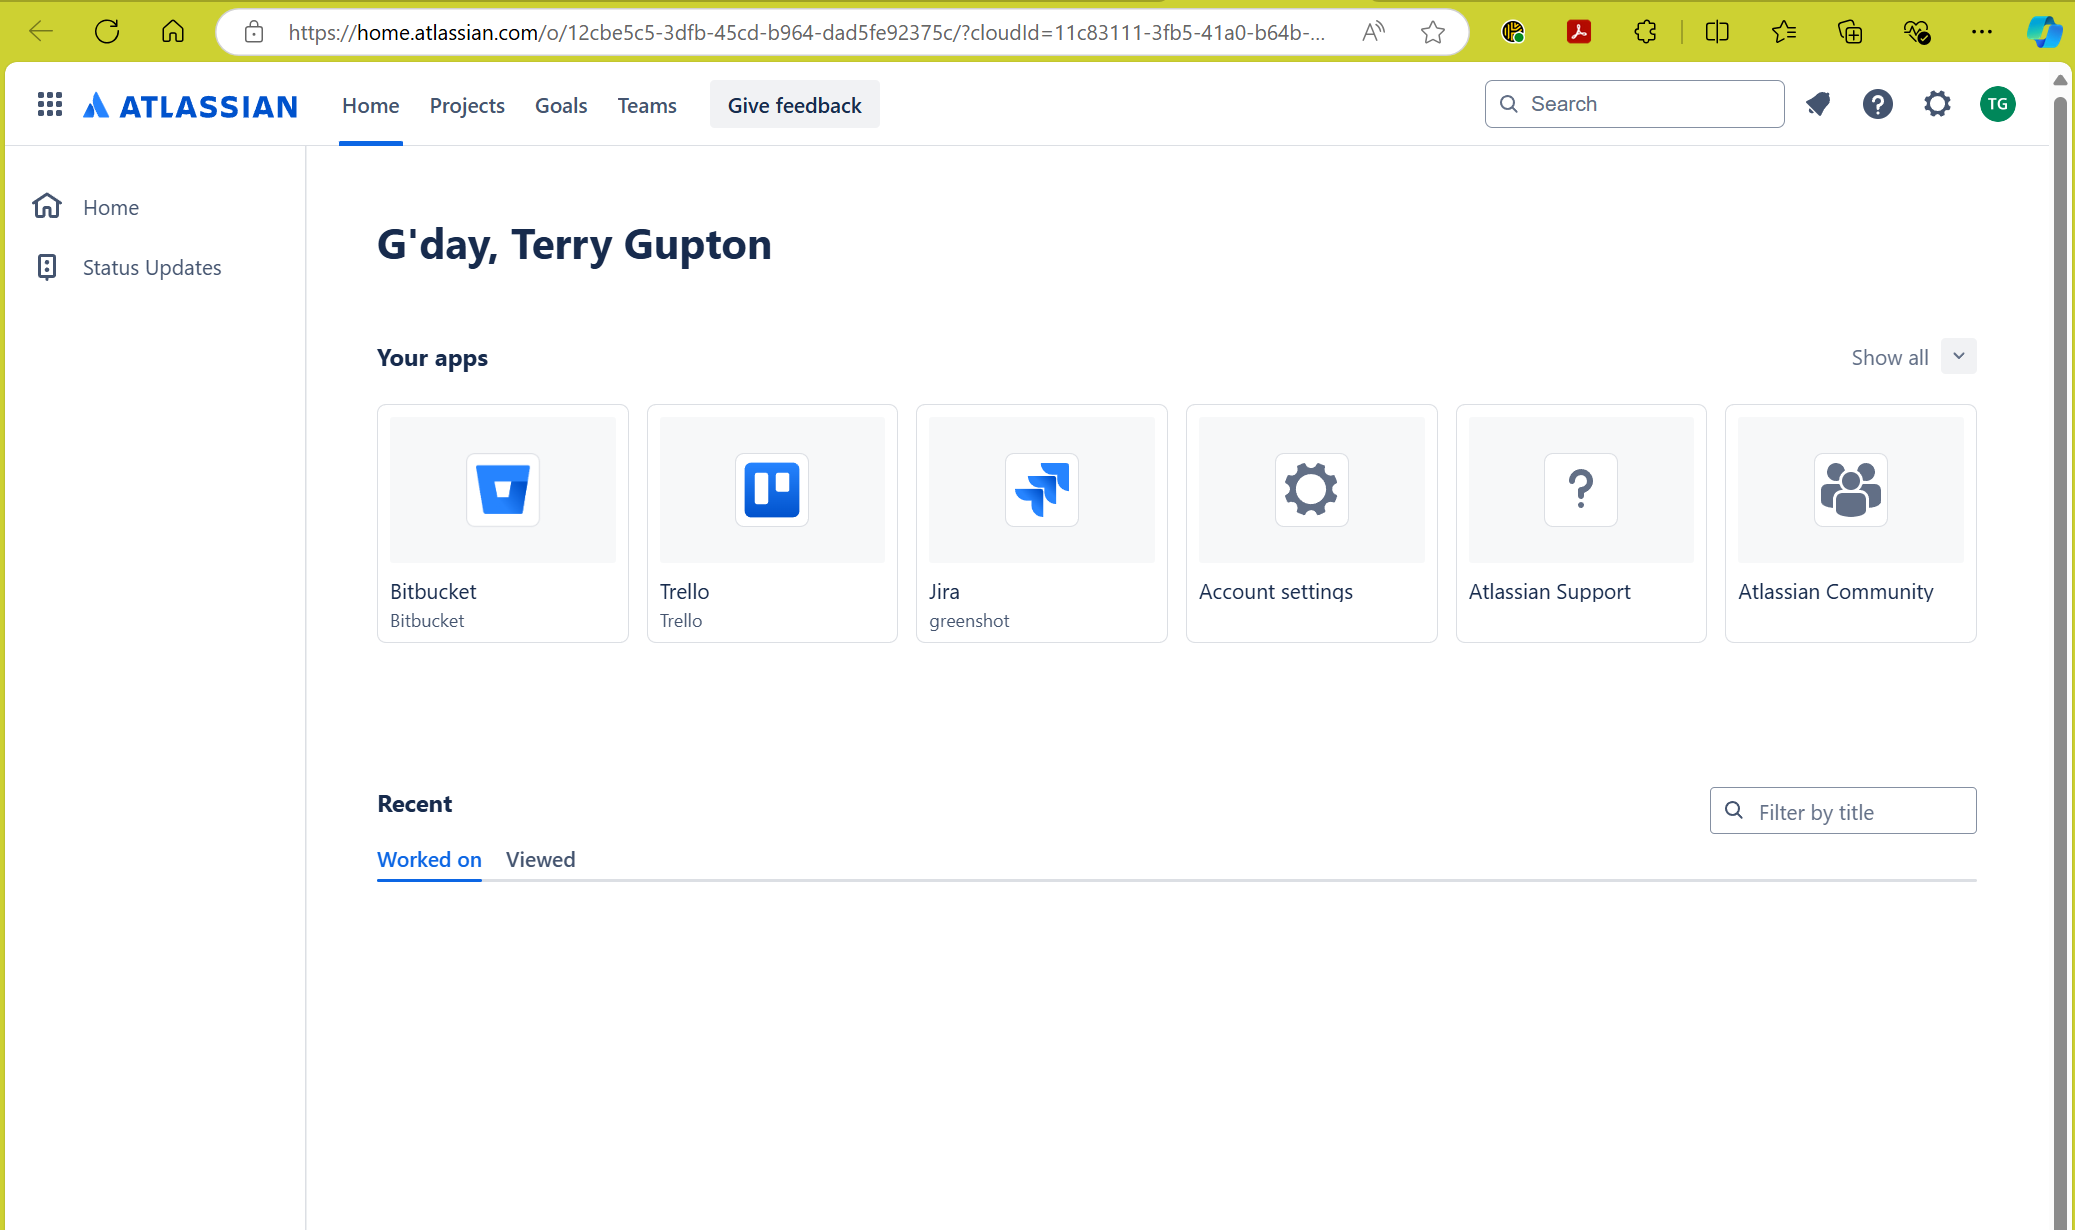Launch the Trello app tile

point(772,523)
